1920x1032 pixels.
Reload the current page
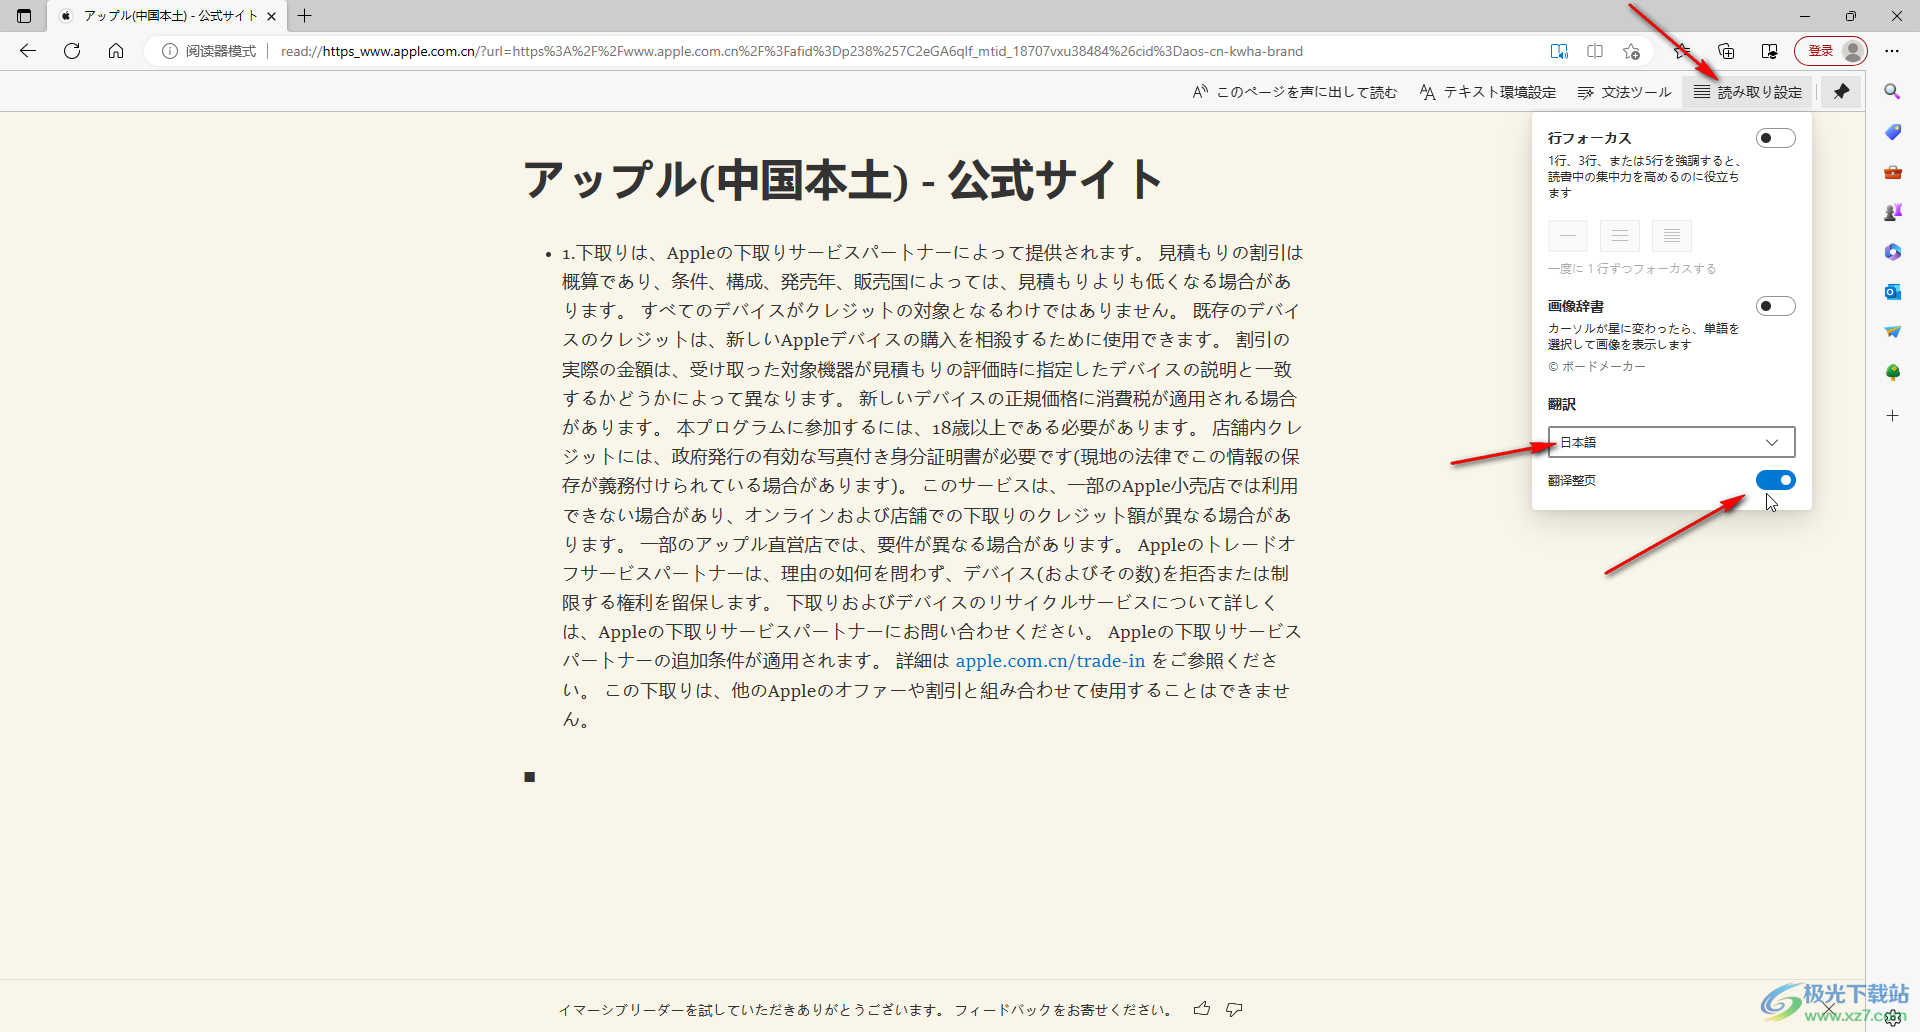[72, 51]
